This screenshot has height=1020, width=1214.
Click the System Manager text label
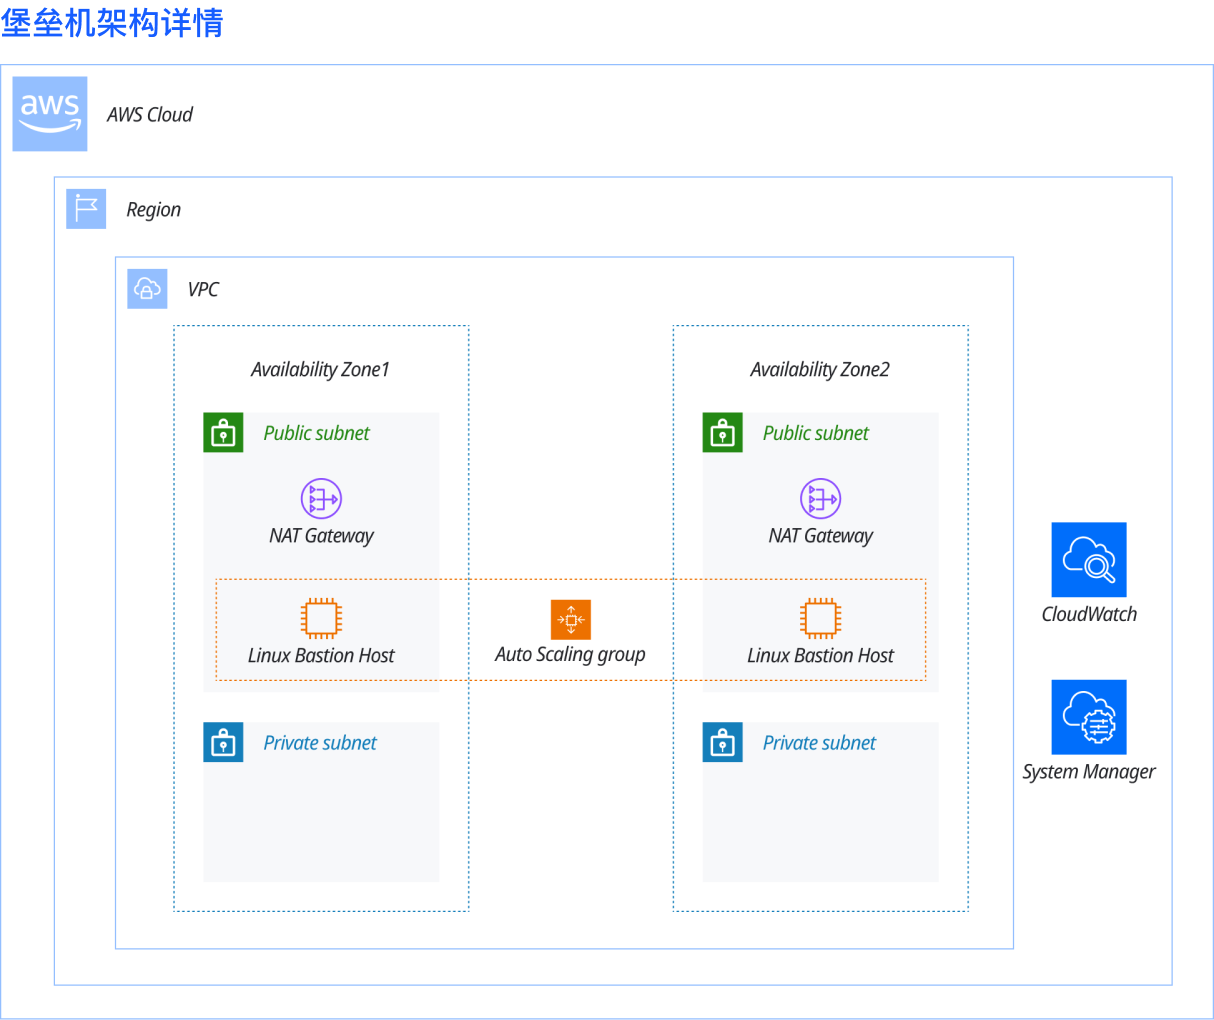(1089, 771)
